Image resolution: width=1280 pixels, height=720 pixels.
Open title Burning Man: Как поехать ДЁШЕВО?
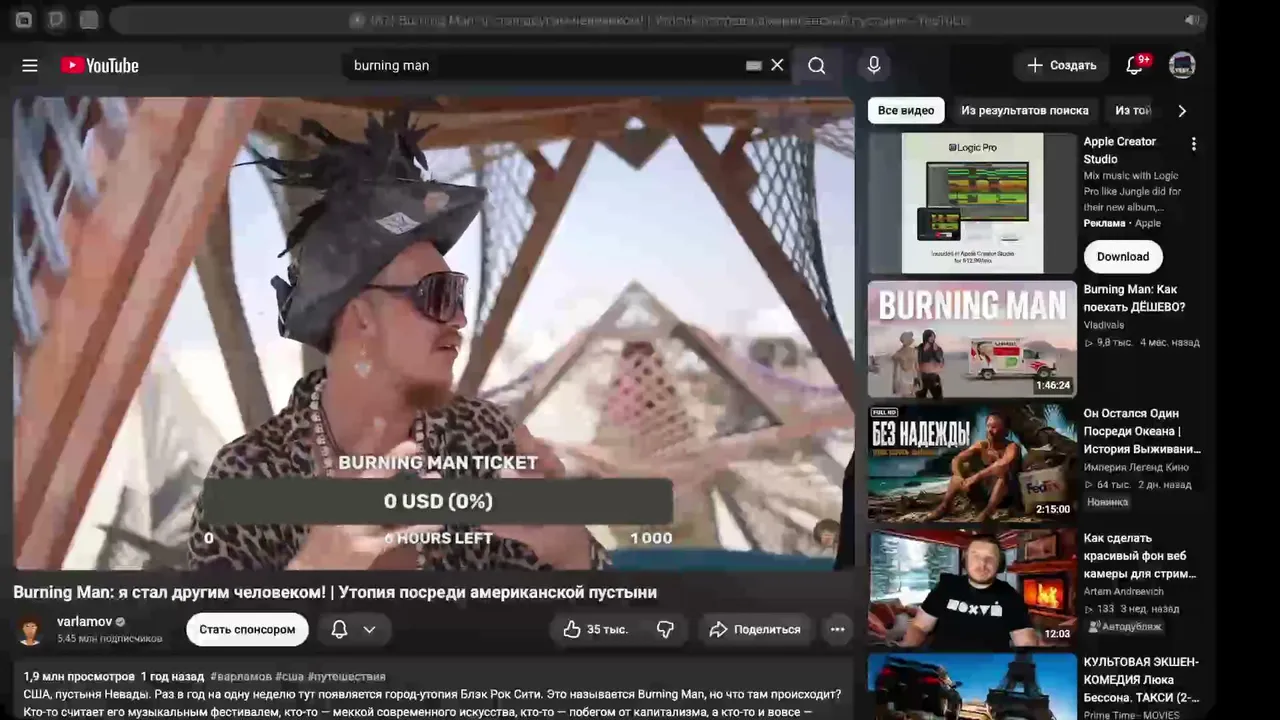(1134, 298)
